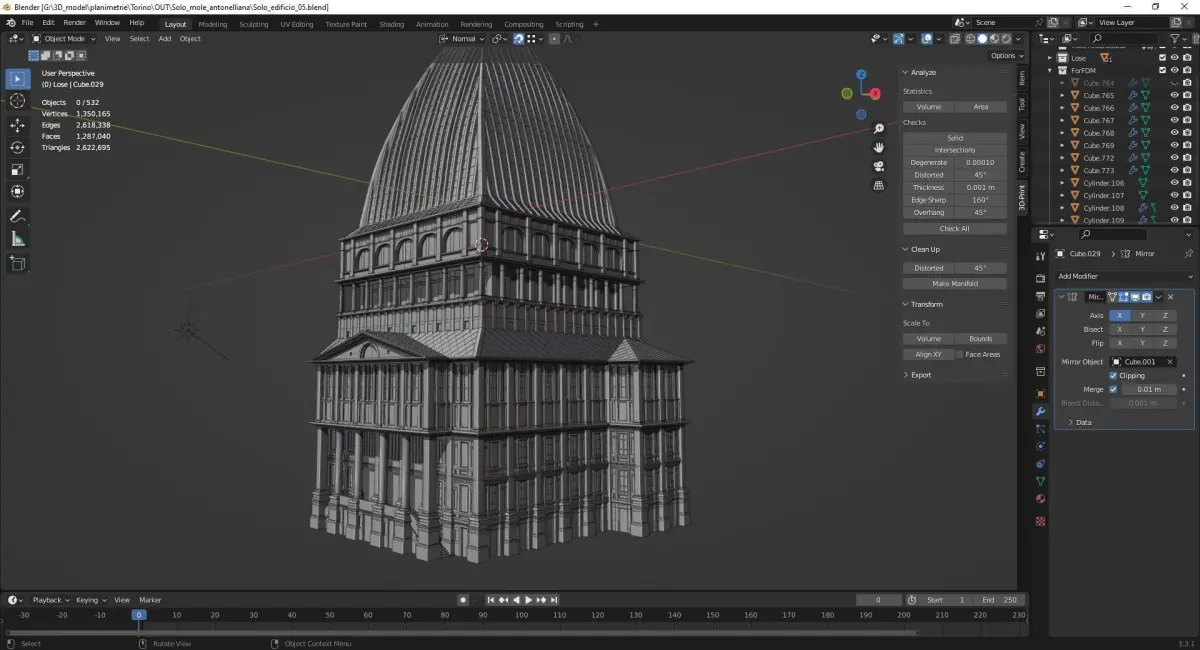The height and width of the screenshot is (650, 1200).
Task: Toggle snapping magnet icon in viewport header
Action: click(x=519, y=38)
